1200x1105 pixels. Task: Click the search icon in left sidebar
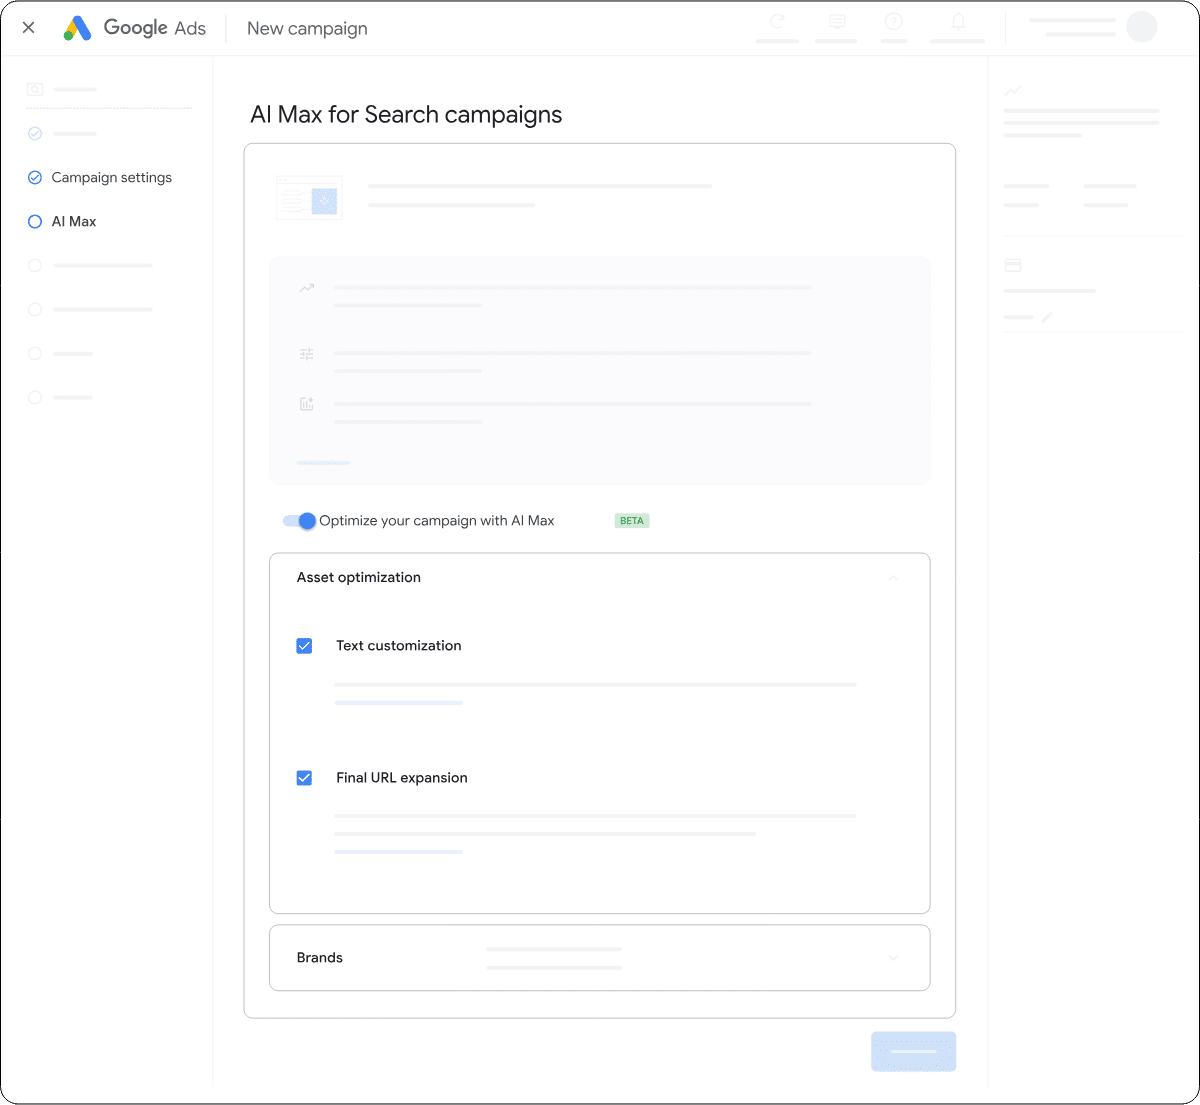point(35,89)
